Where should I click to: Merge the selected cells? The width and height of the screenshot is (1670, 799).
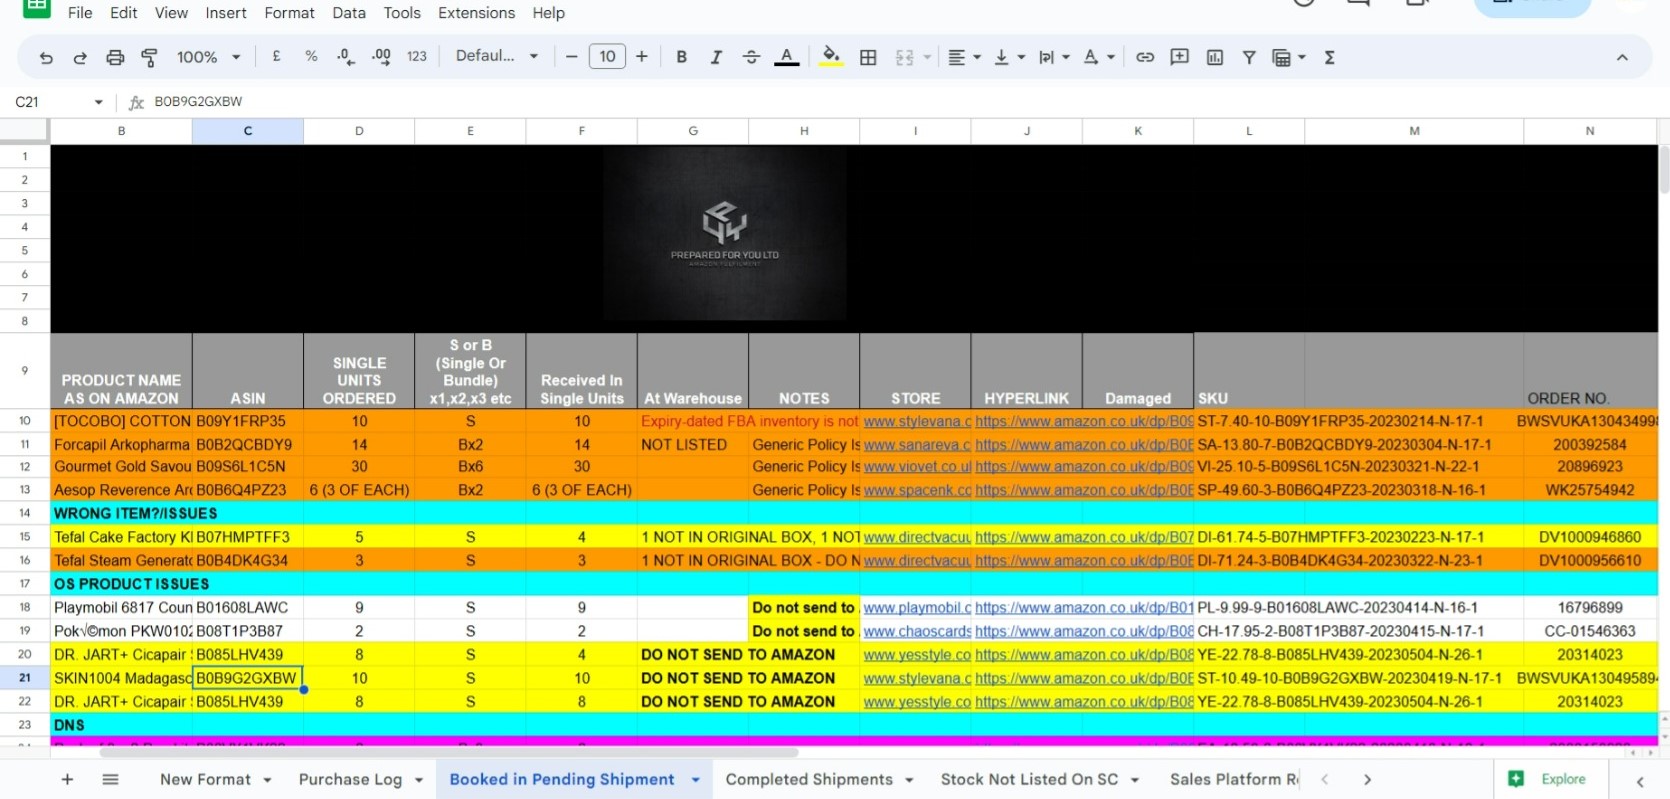point(905,58)
